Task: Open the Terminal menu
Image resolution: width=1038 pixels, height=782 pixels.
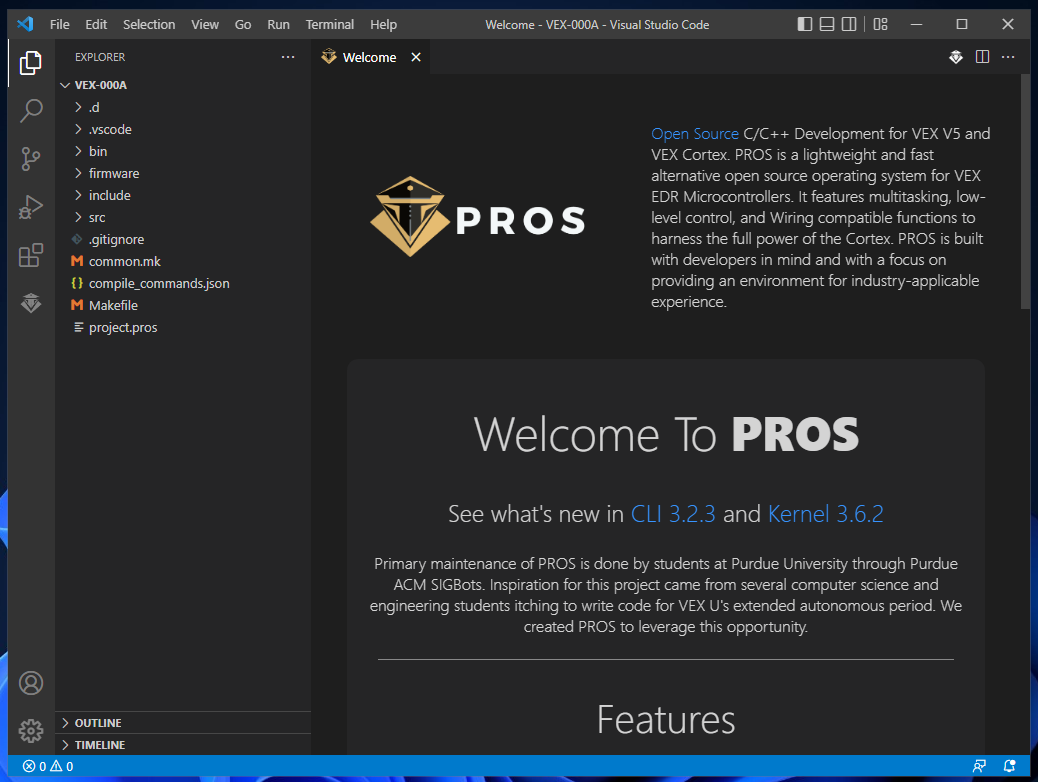Action: [x=330, y=24]
